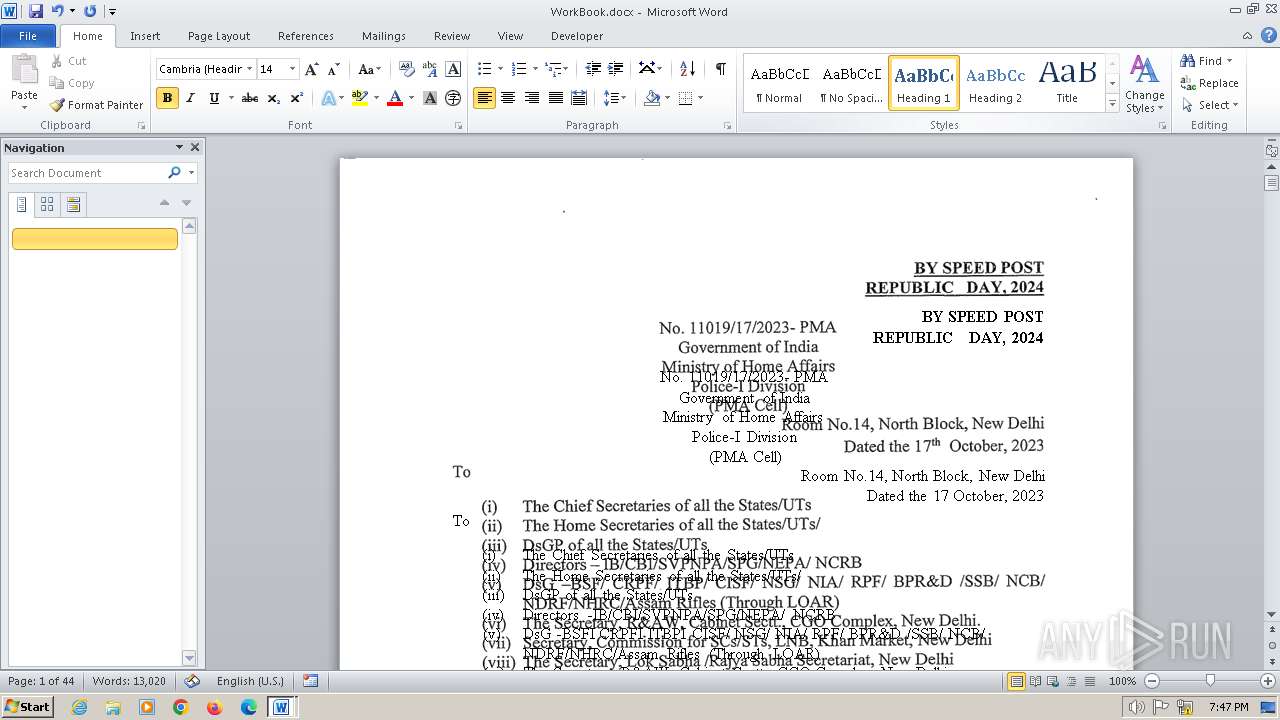Switch to the Review tab
This screenshot has height=720, width=1280.
coord(452,36)
